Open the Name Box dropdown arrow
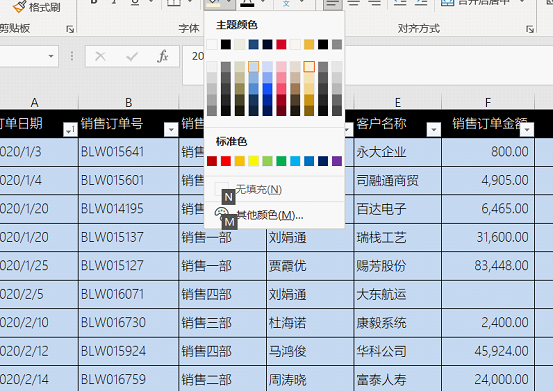553x391 pixels. (x=51, y=56)
